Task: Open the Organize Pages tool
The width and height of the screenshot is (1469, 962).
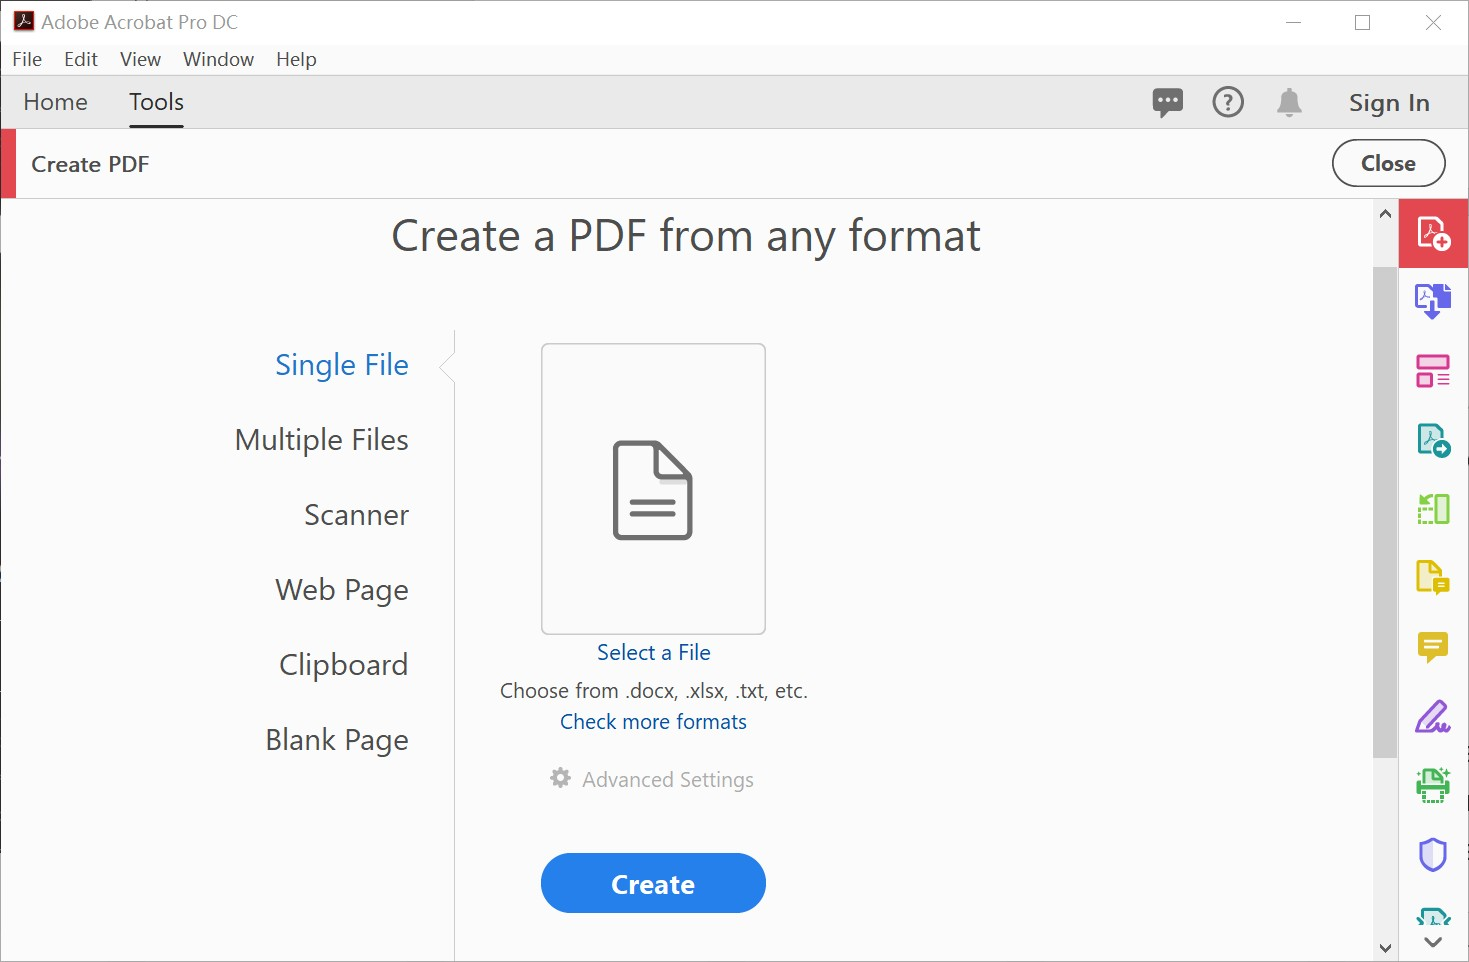Action: pos(1433,370)
